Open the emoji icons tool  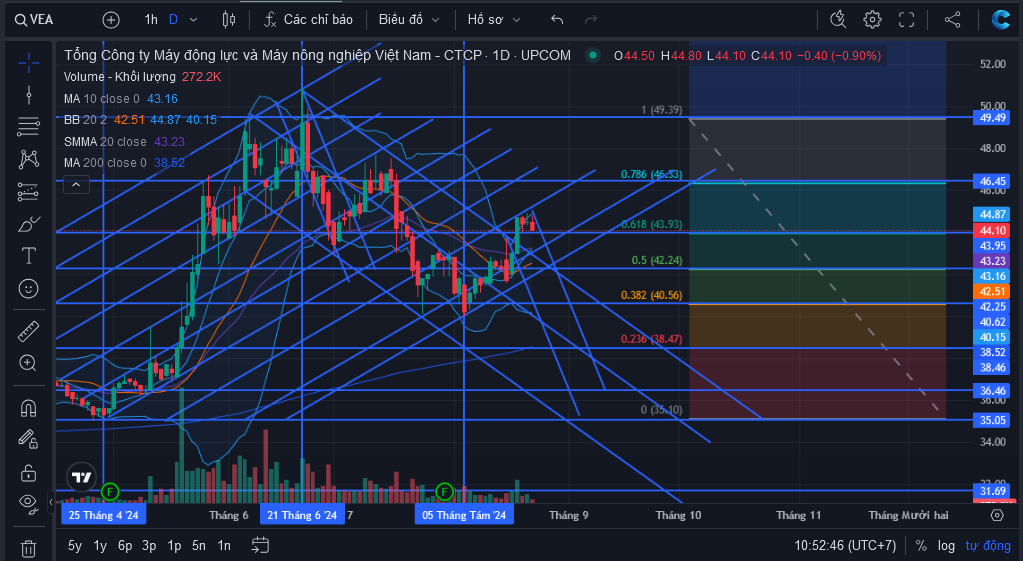[x=28, y=288]
